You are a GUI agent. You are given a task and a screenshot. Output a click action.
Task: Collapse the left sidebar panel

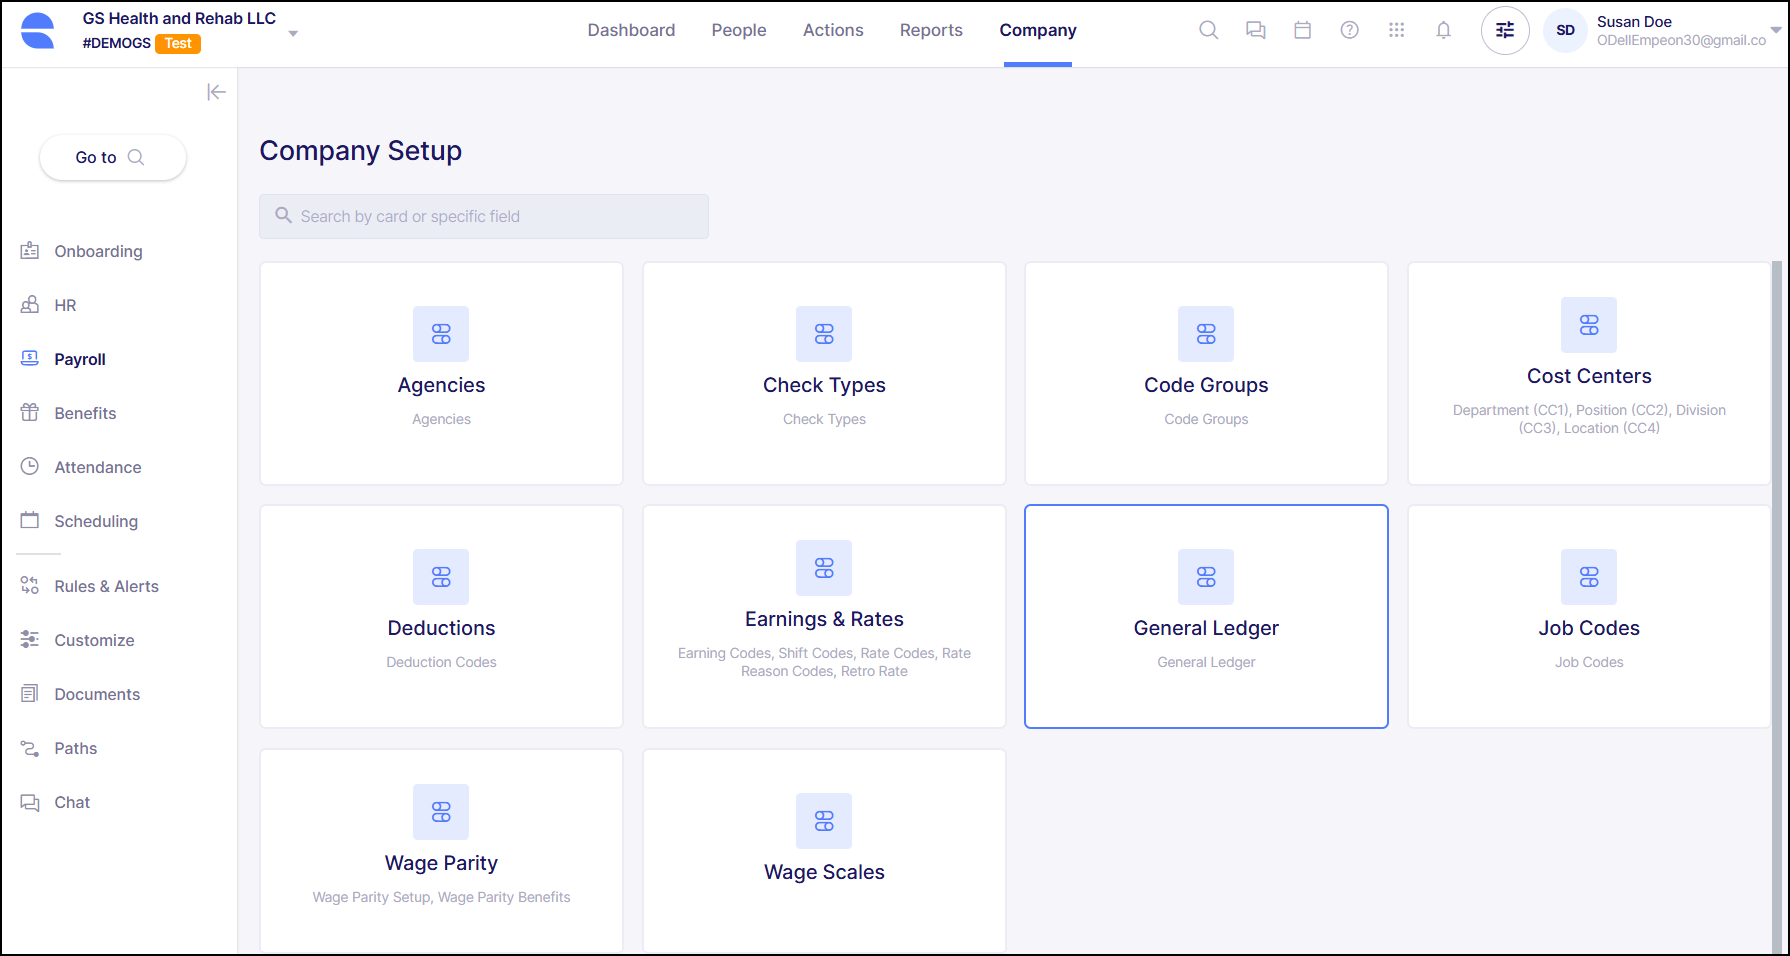[x=216, y=92]
